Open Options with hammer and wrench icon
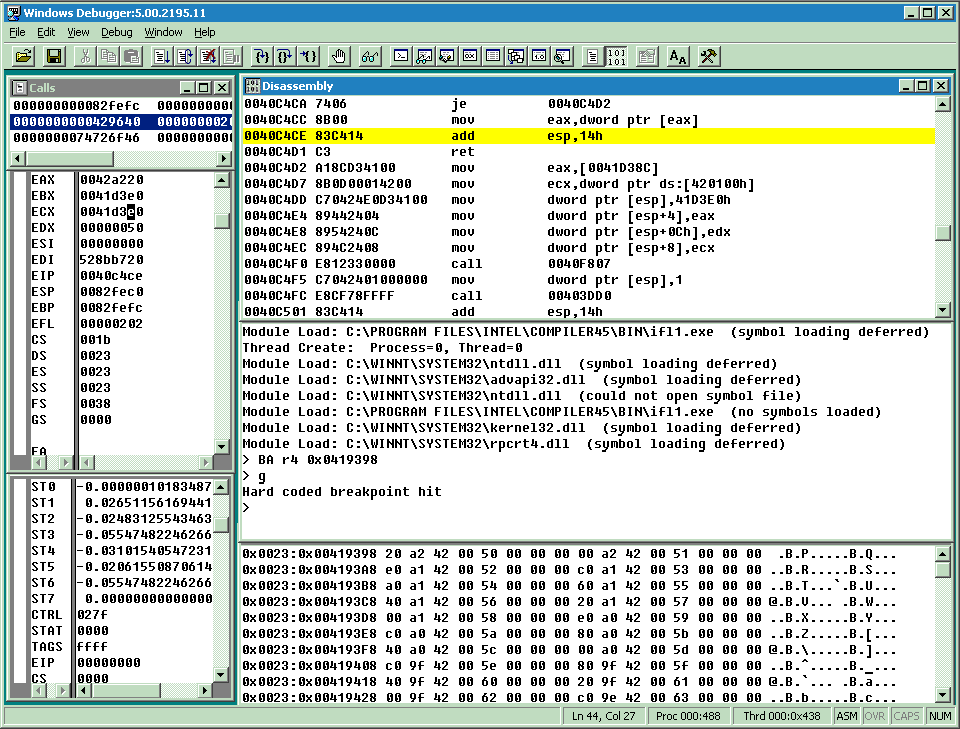 [x=708, y=57]
